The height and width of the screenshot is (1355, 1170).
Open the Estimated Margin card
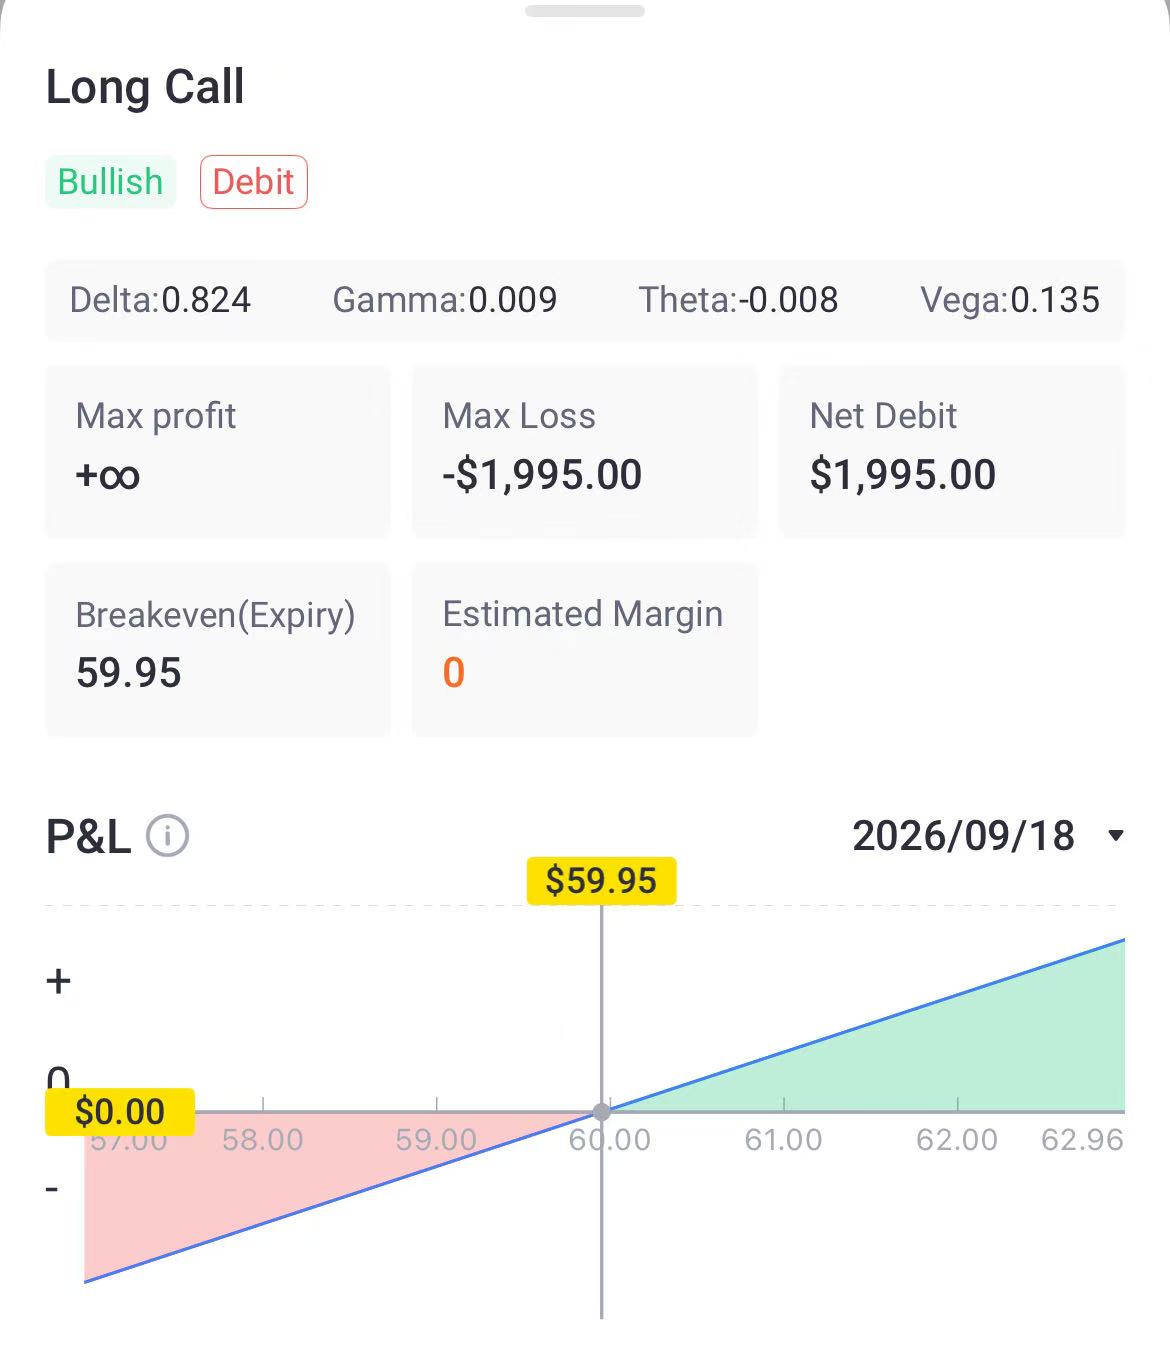pos(584,649)
